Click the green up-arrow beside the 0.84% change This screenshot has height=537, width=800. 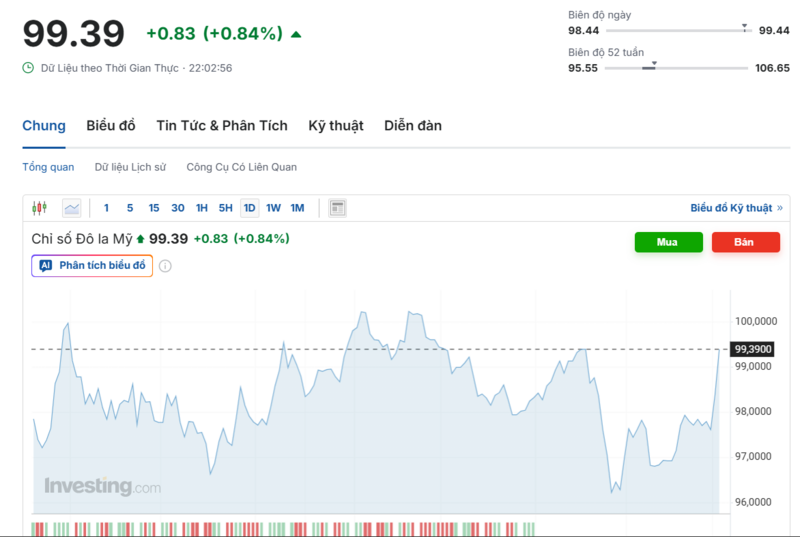click(x=296, y=34)
